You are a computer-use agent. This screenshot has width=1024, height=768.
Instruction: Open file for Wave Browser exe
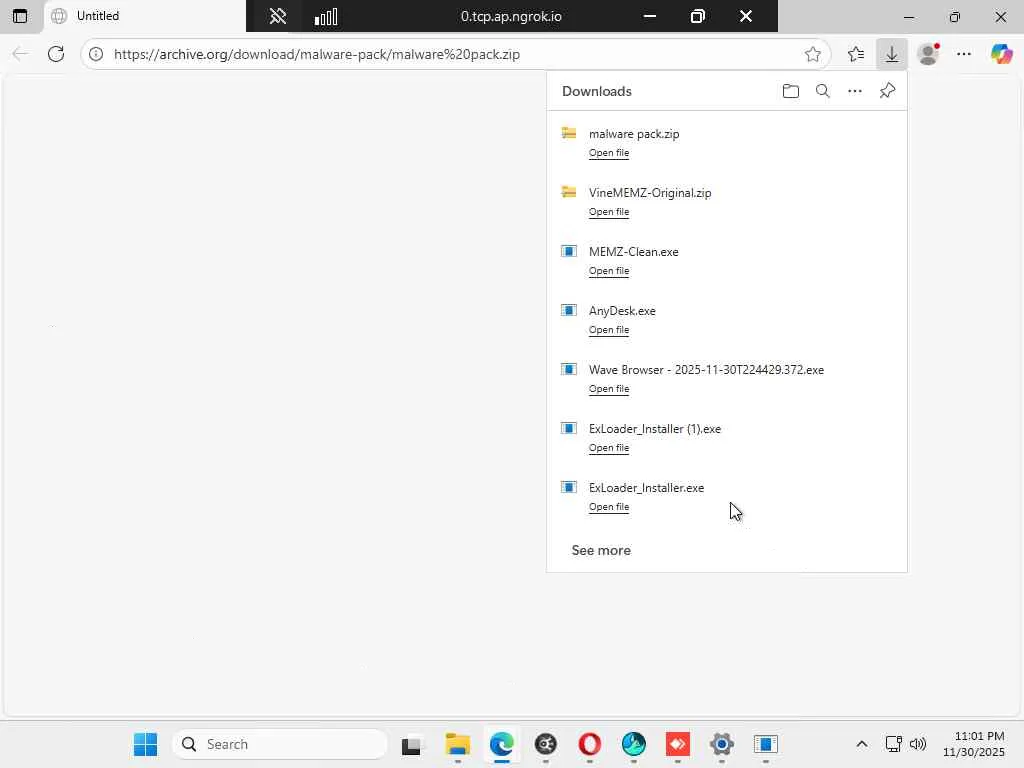pyautogui.click(x=609, y=389)
